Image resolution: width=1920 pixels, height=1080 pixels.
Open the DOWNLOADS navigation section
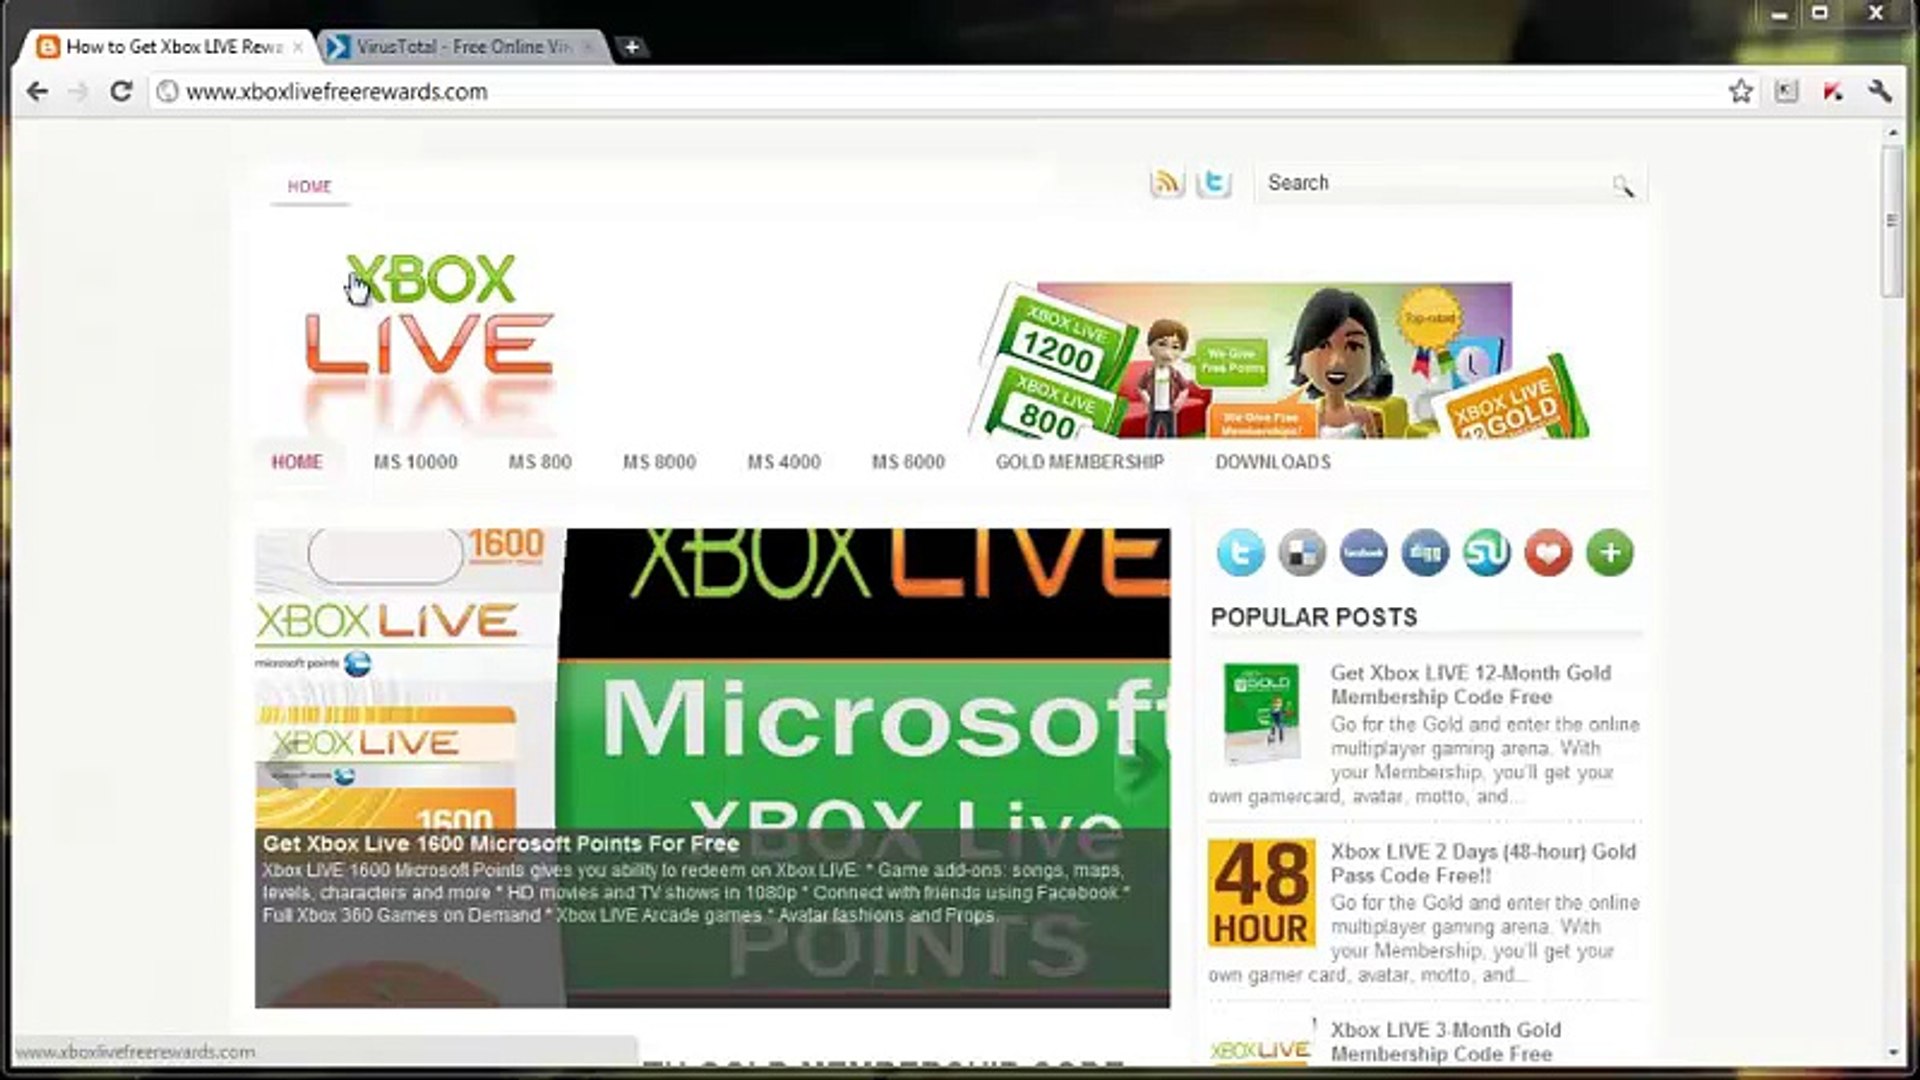[1272, 462]
